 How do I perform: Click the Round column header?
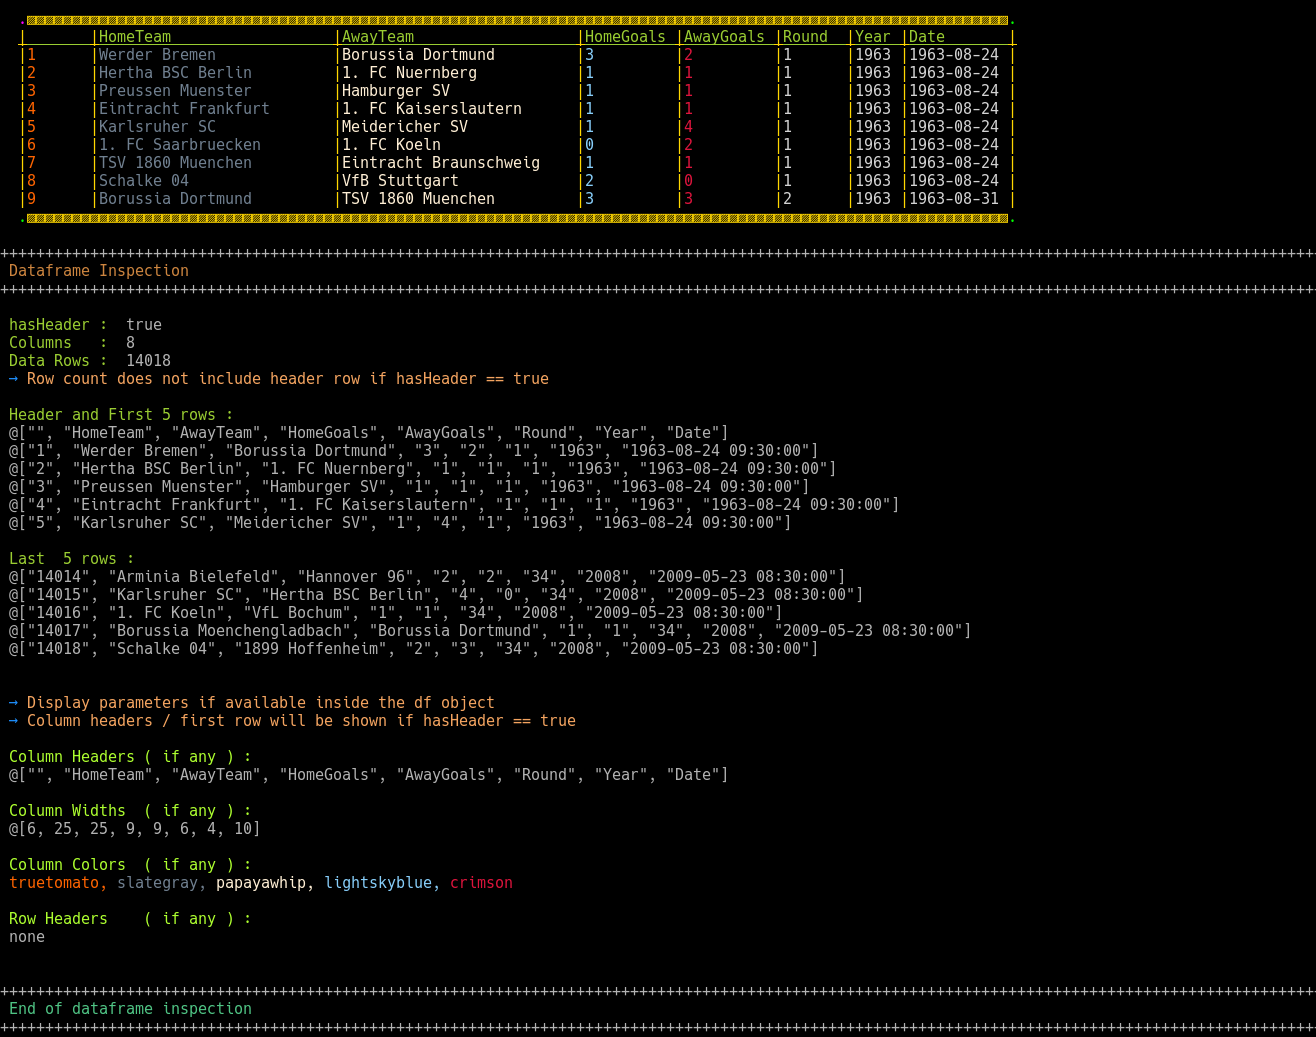click(805, 37)
